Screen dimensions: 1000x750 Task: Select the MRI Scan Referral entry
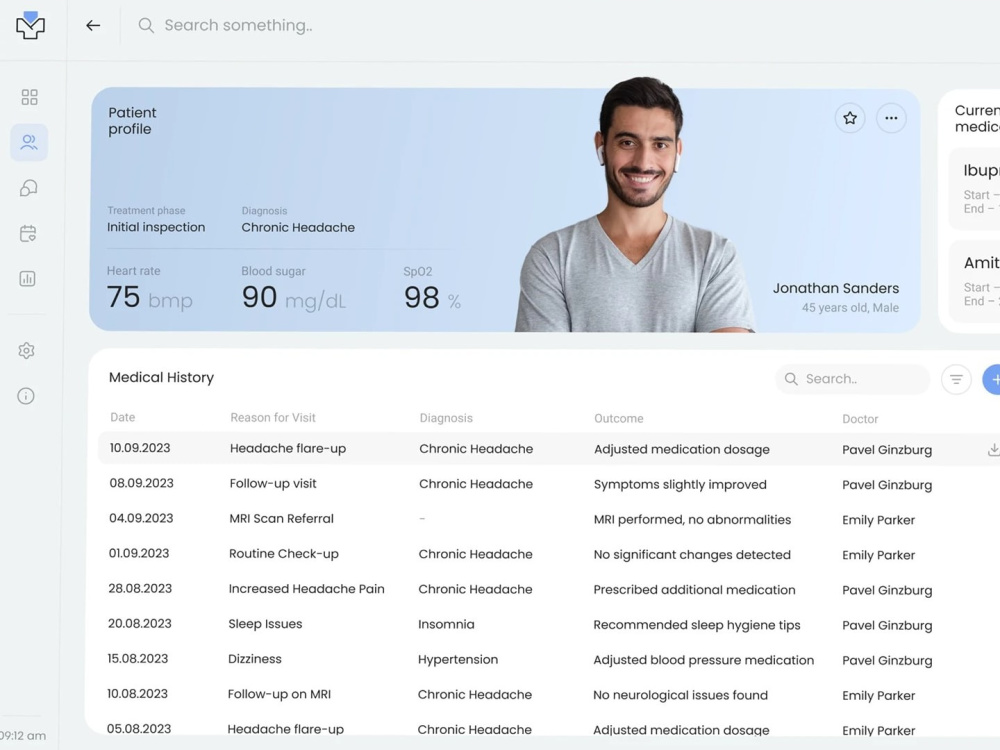281,518
